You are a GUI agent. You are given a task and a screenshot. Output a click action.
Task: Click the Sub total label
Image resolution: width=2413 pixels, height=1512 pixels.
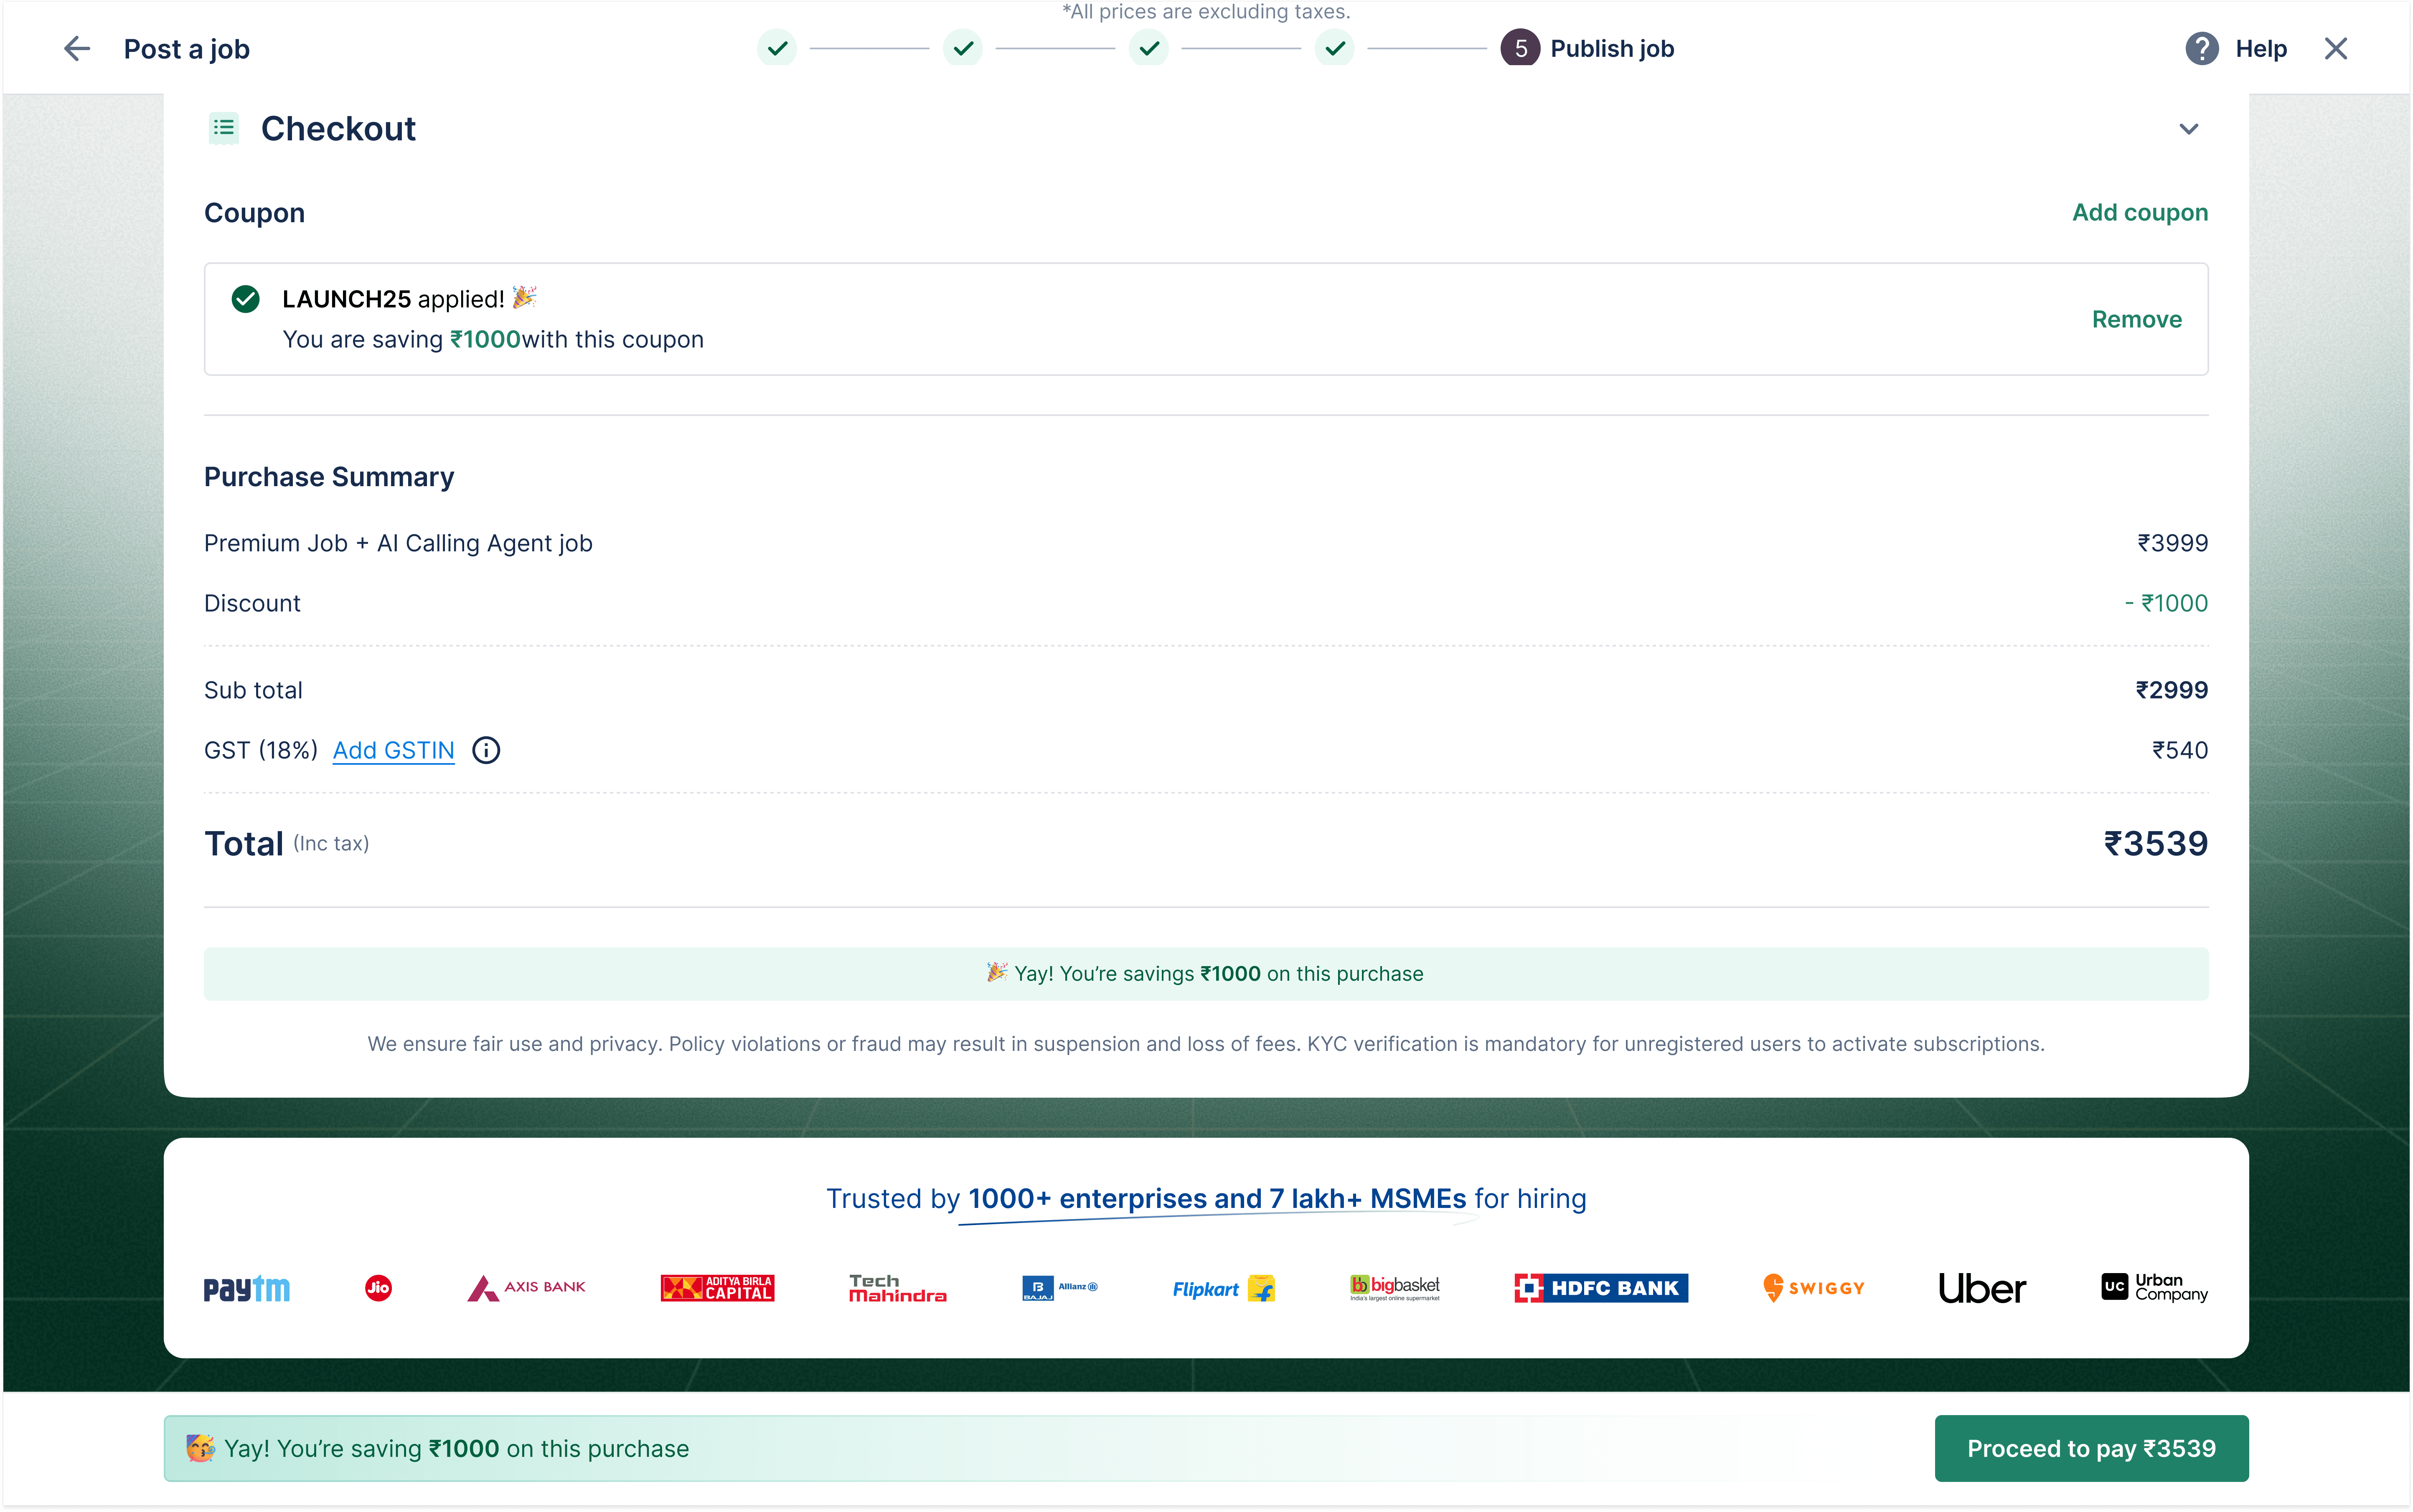(253, 690)
